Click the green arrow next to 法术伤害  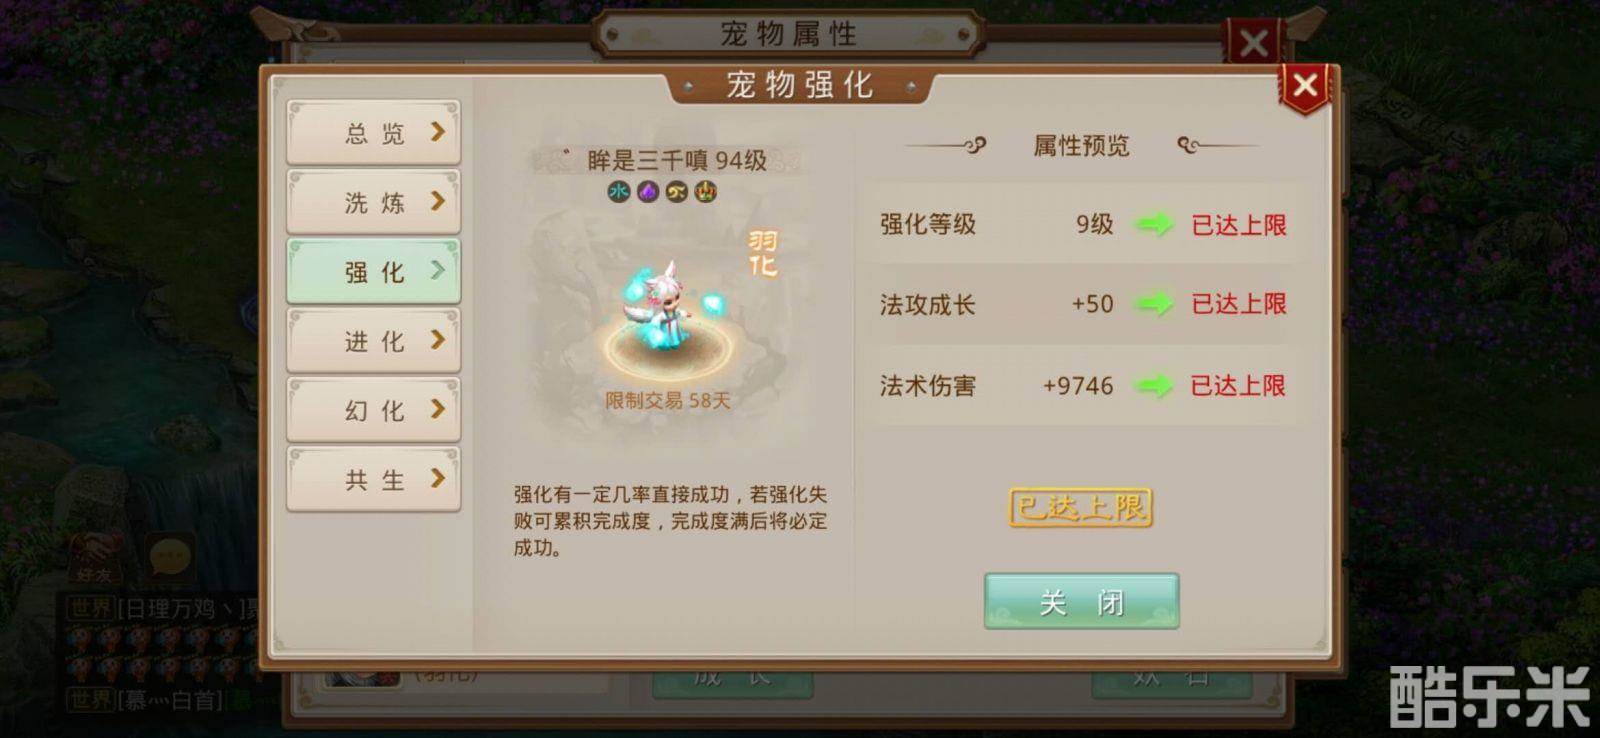1154,385
